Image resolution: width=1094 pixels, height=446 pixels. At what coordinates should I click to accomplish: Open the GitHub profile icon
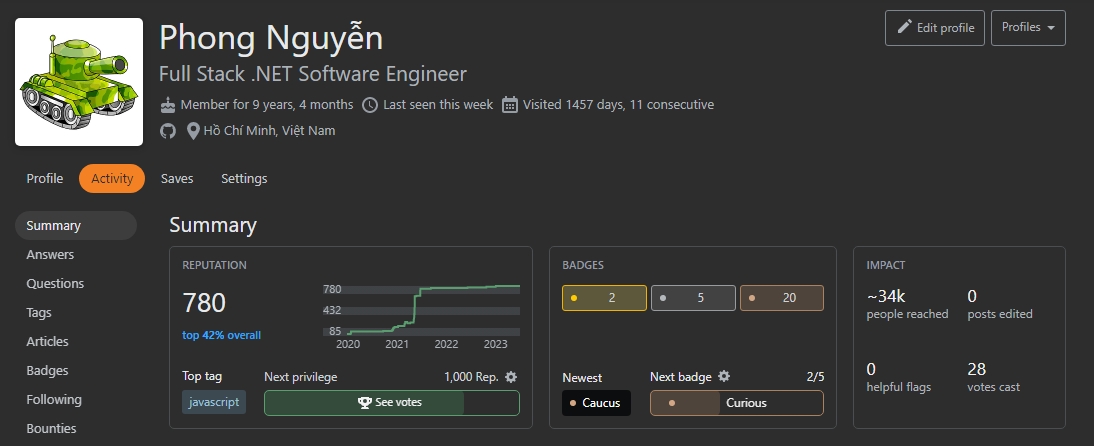click(x=167, y=131)
